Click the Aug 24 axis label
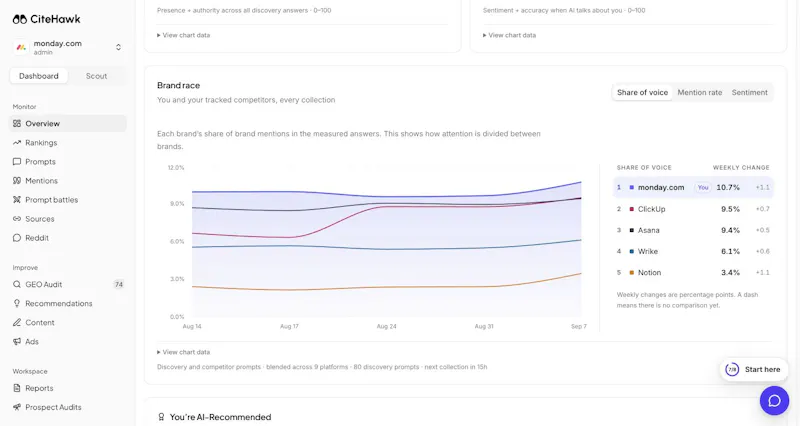 386,327
